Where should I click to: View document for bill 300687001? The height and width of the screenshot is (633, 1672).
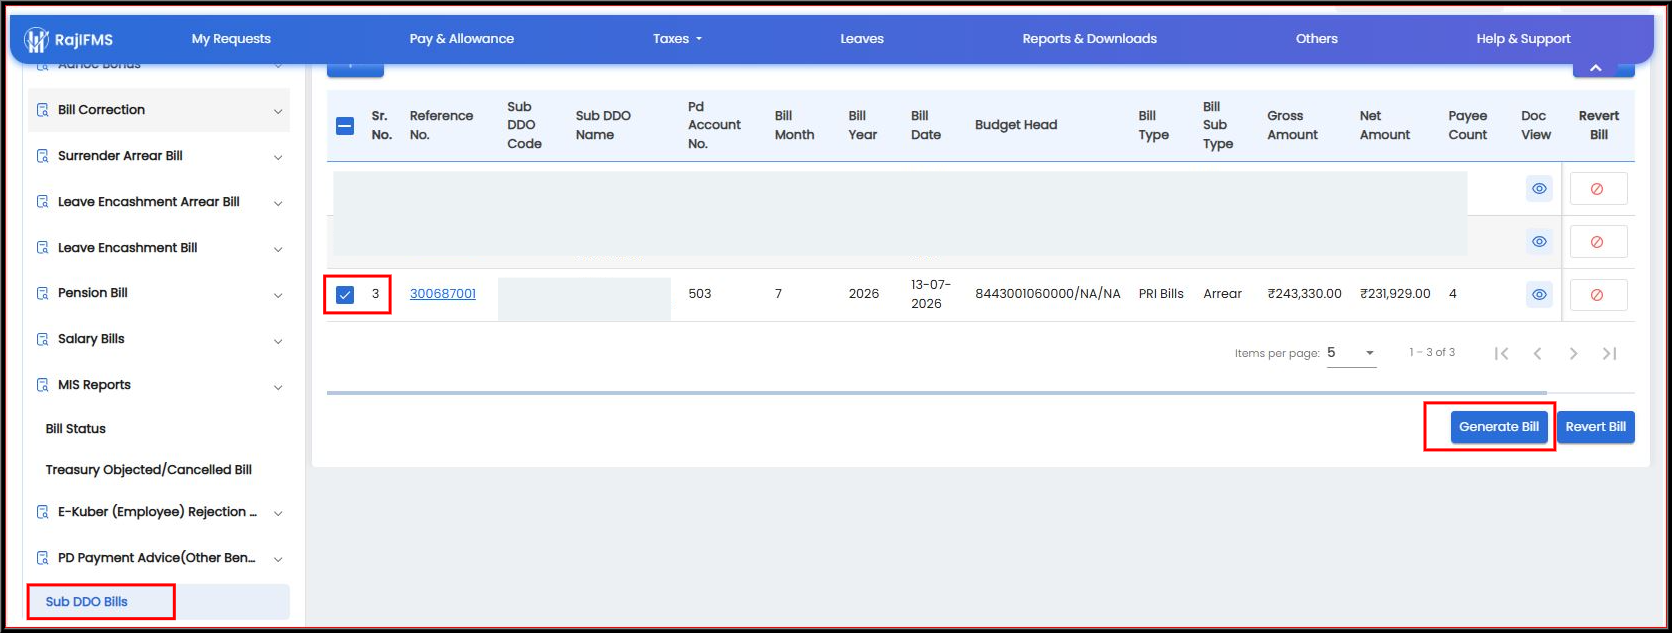[1539, 295]
